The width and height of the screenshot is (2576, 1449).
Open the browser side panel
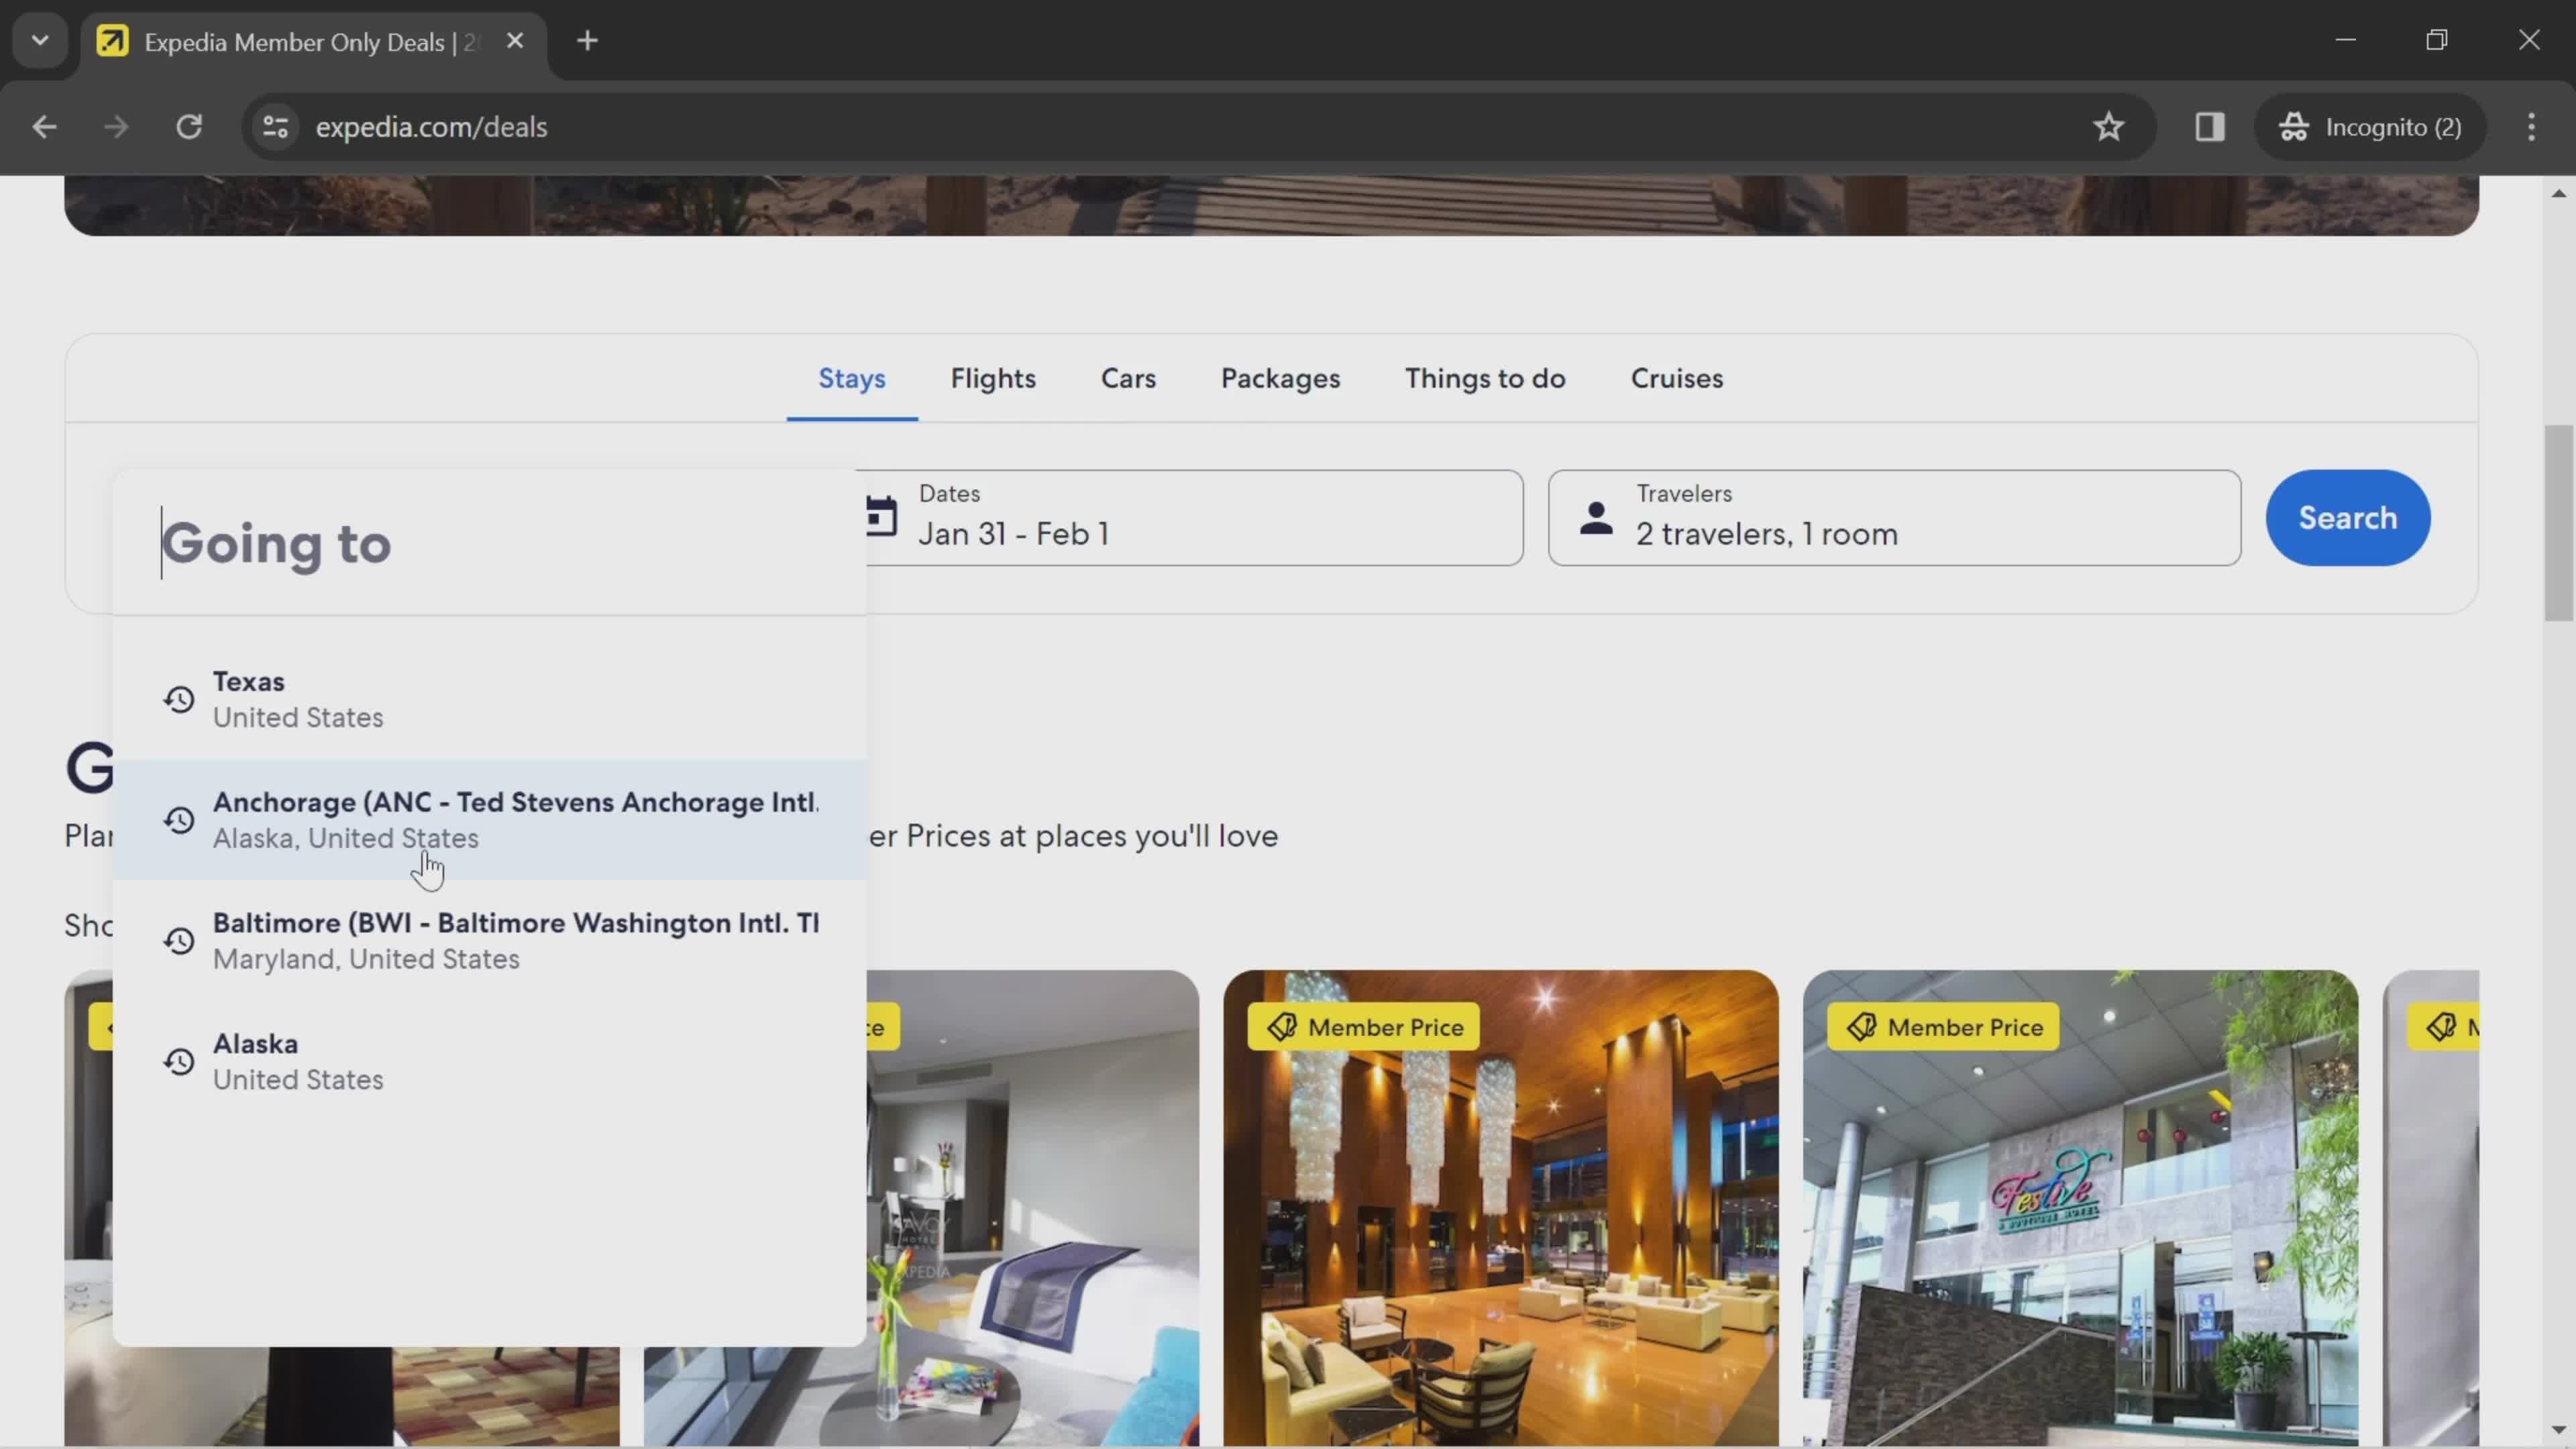pyautogui.click(x=2210, y=127)
